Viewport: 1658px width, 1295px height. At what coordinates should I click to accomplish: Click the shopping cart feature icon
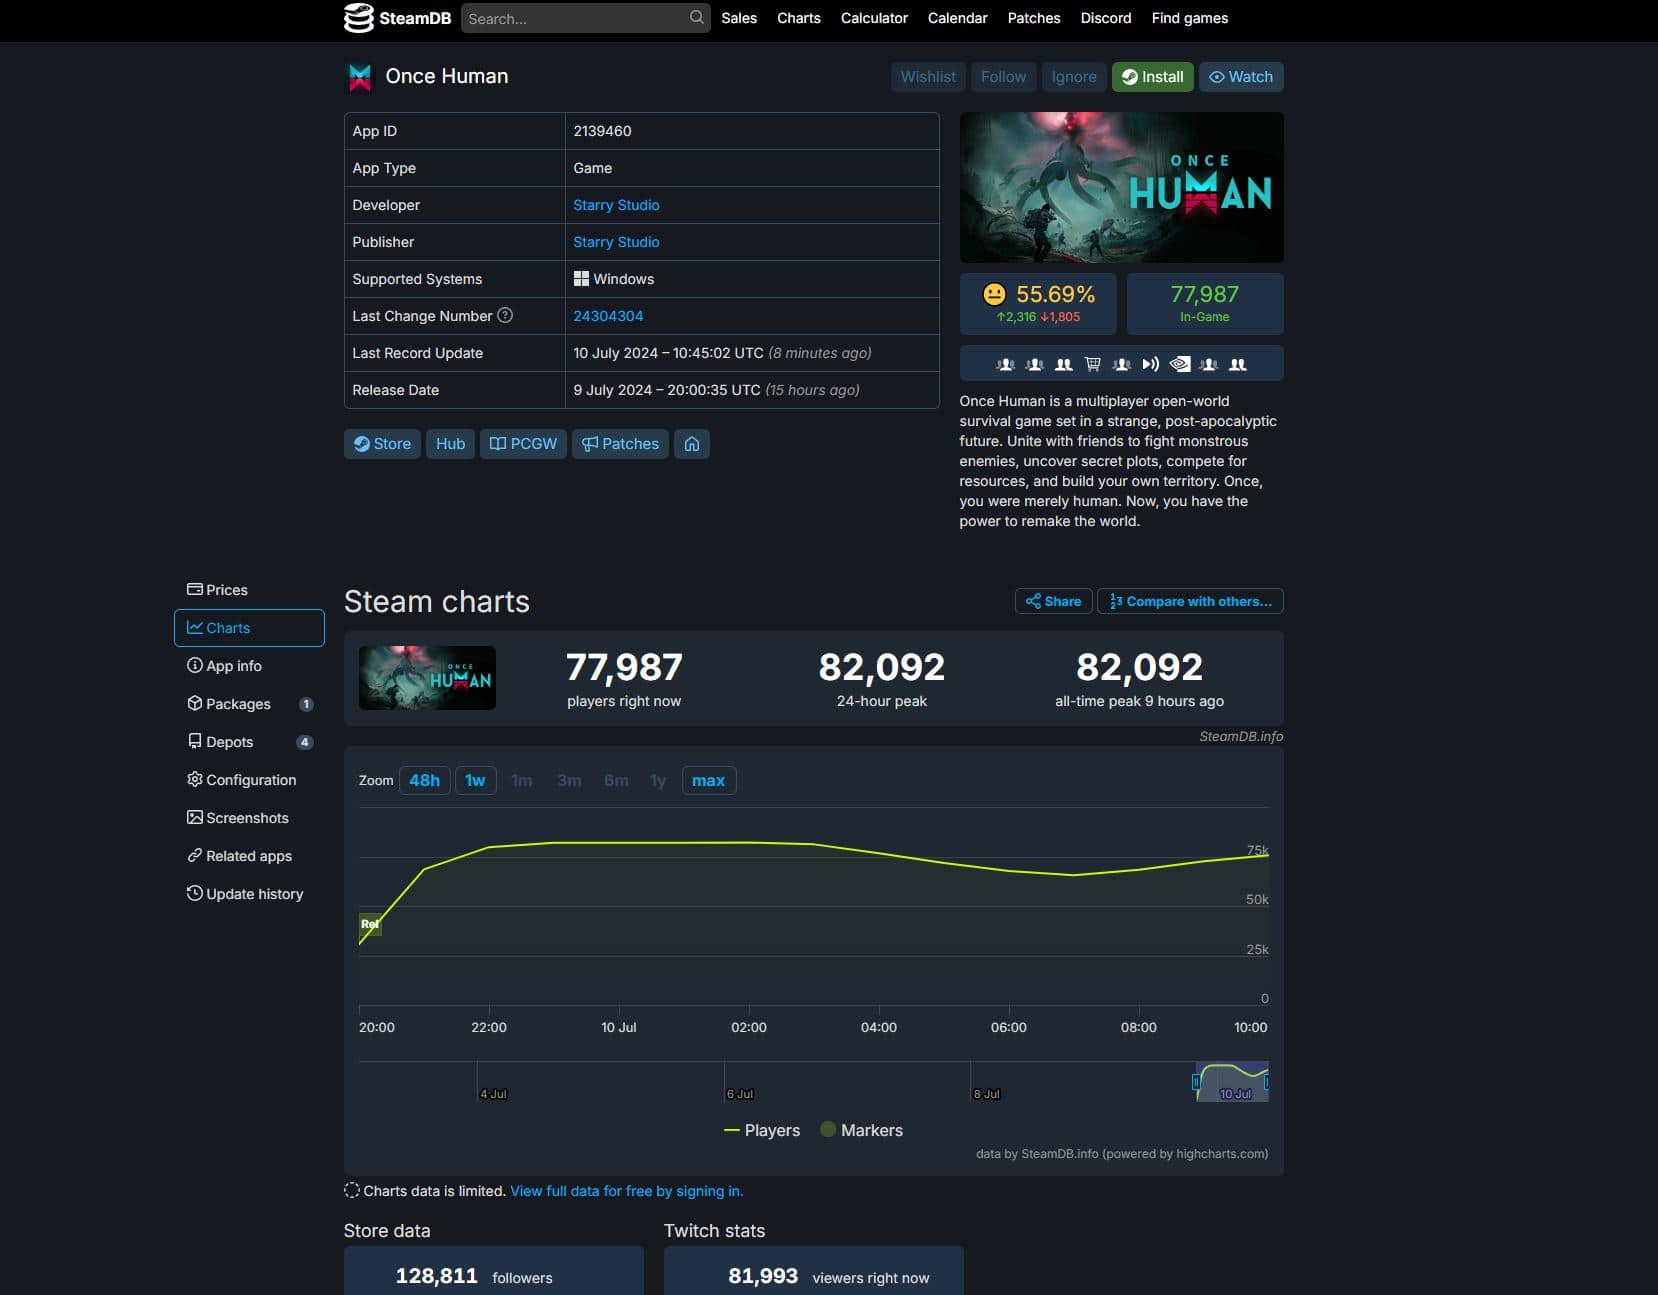[x=1092, y=364]
